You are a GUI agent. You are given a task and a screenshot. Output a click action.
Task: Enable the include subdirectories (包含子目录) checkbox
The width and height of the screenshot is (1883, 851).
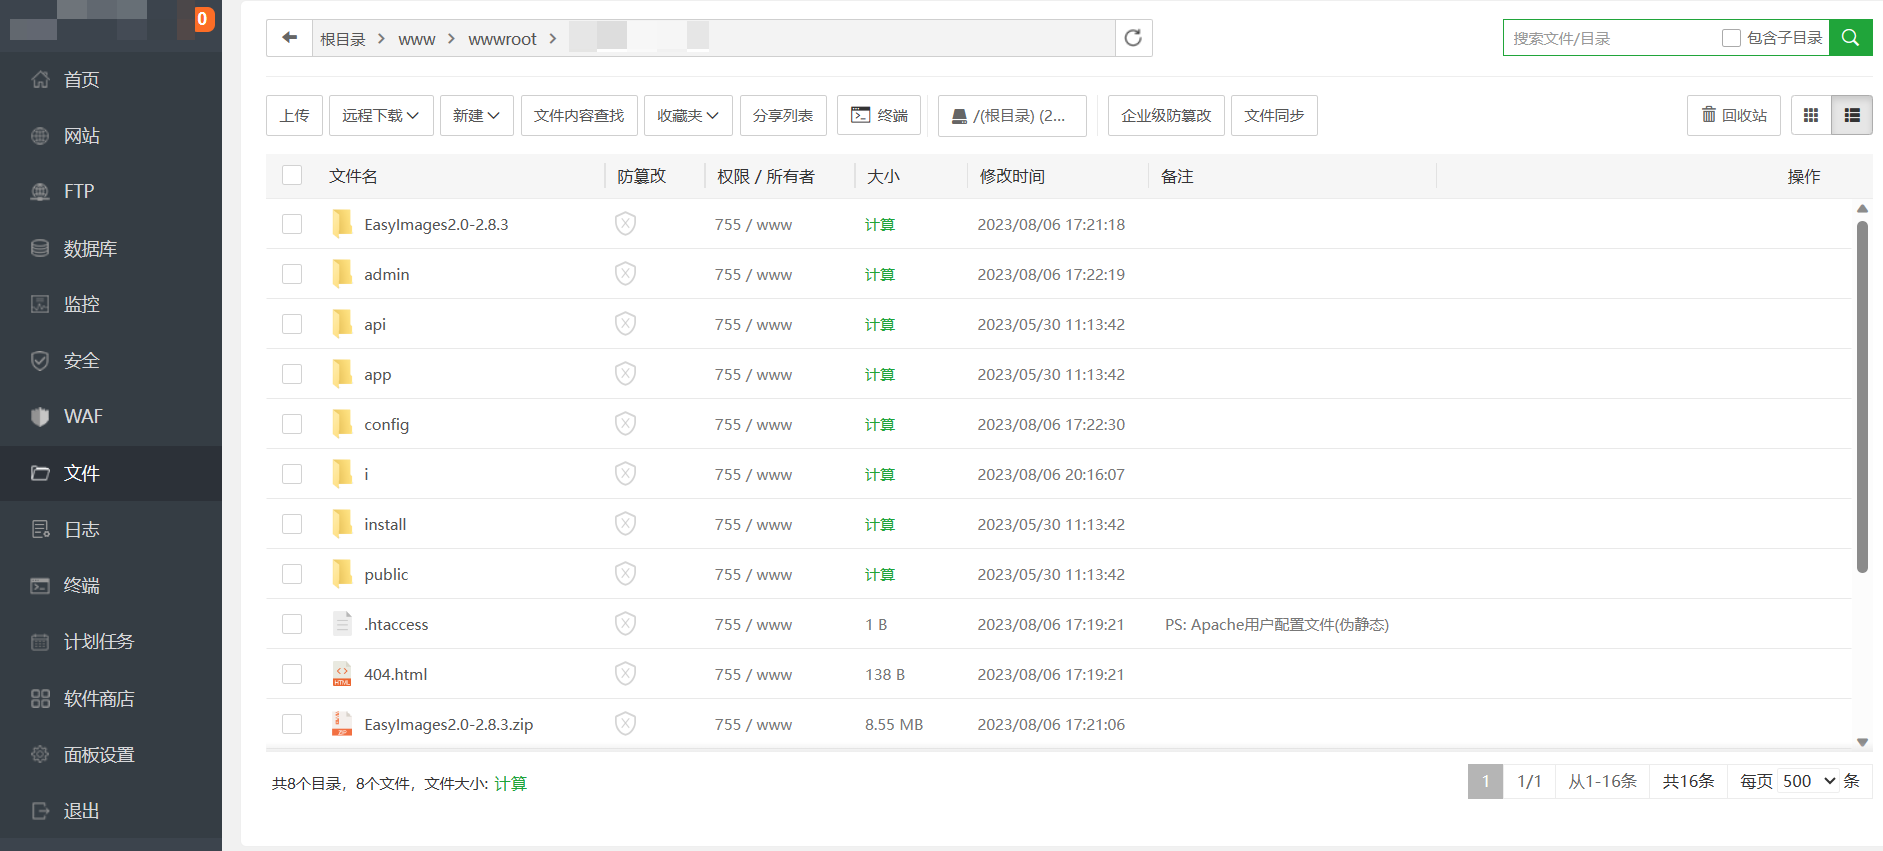(1731, 38)
